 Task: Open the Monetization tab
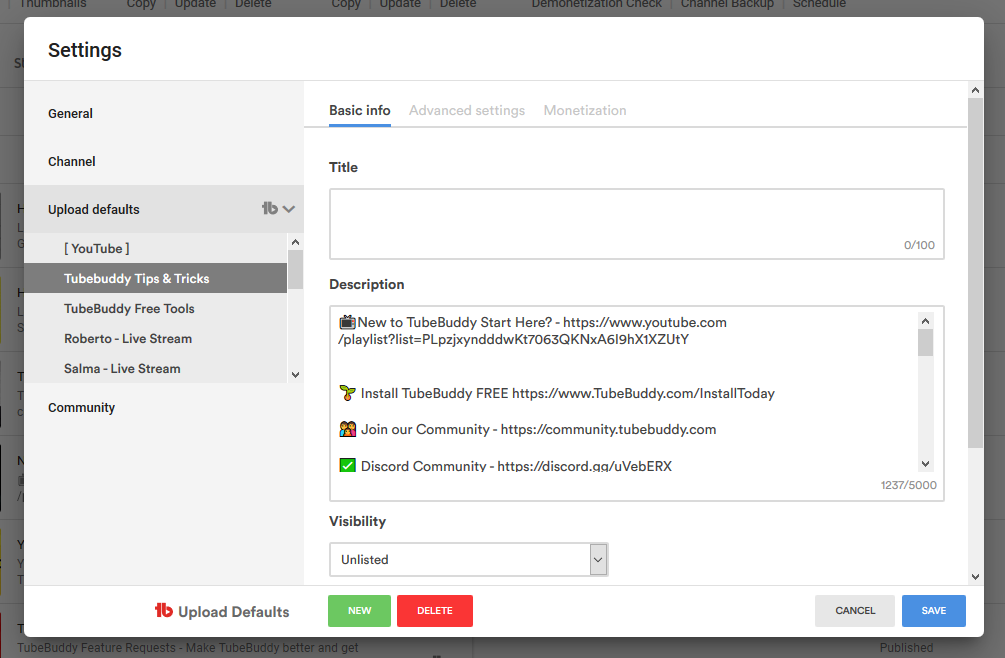click(585, 111)
